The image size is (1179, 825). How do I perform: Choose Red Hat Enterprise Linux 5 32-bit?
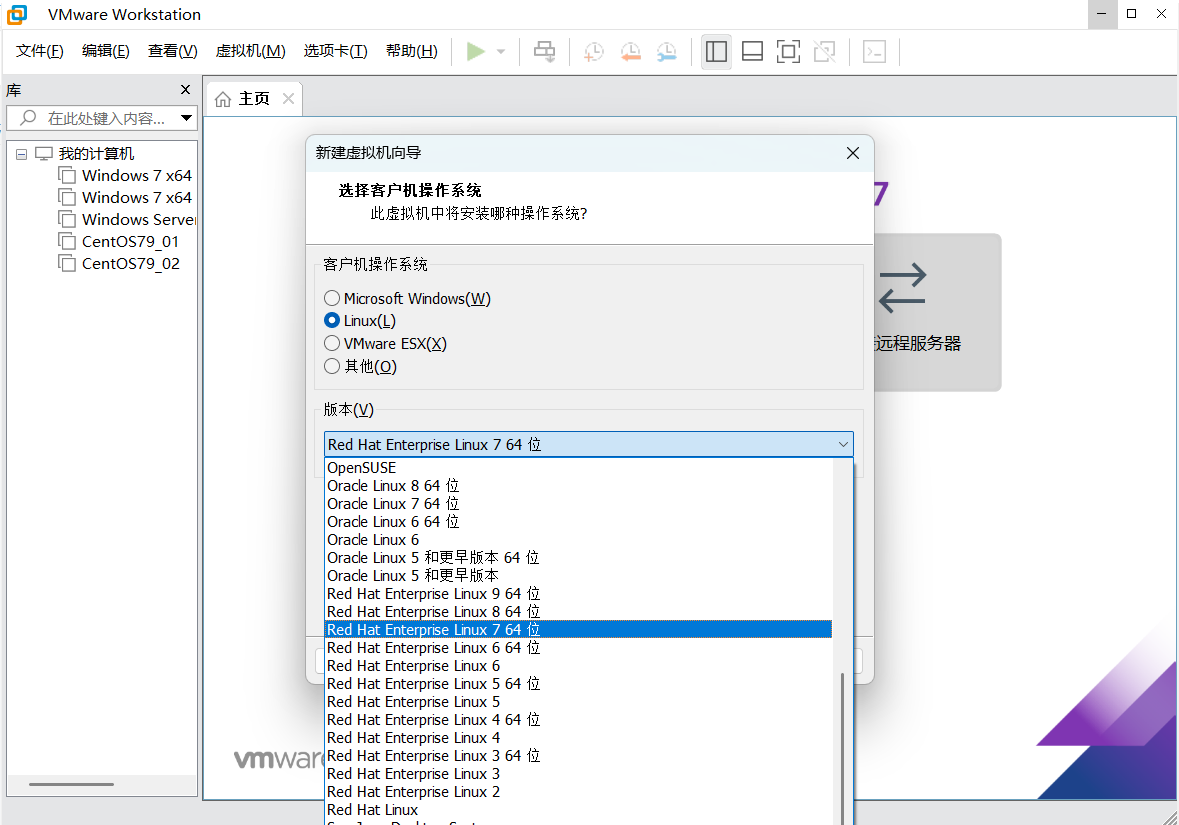(x=578, y=702)
